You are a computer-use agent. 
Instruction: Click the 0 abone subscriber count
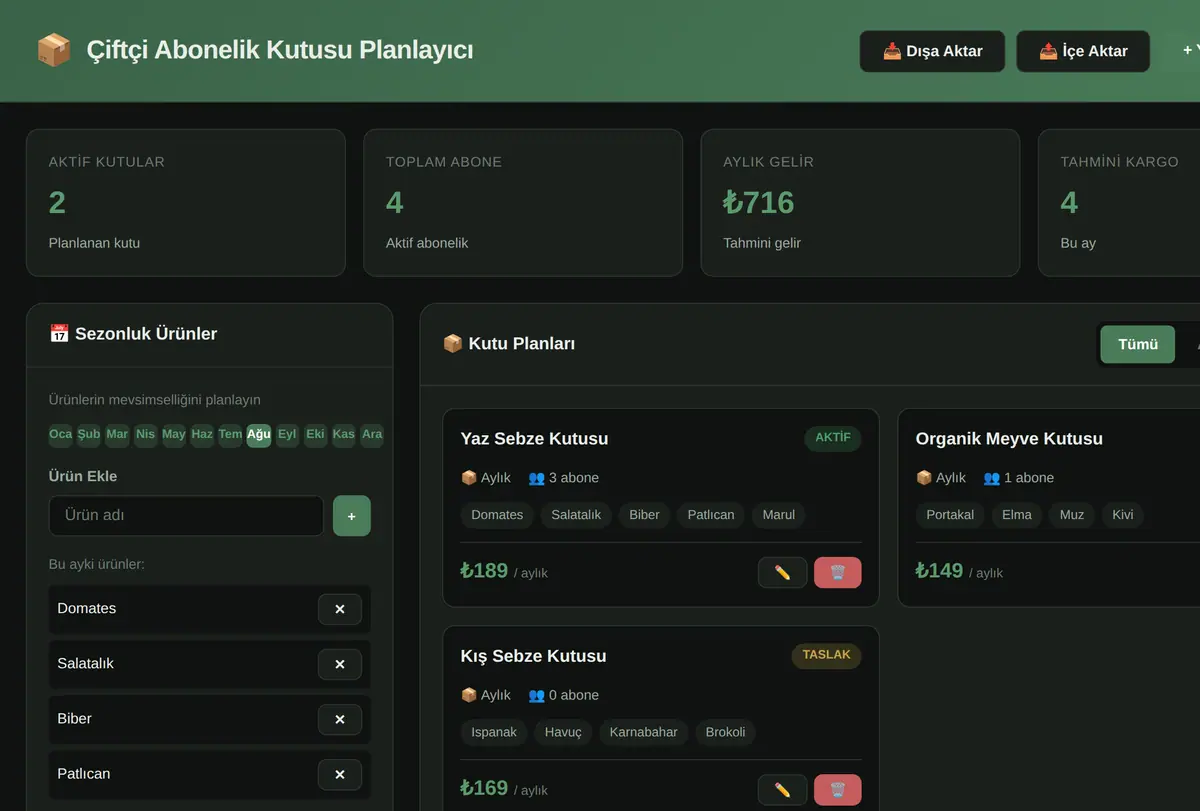pos(563,695)
